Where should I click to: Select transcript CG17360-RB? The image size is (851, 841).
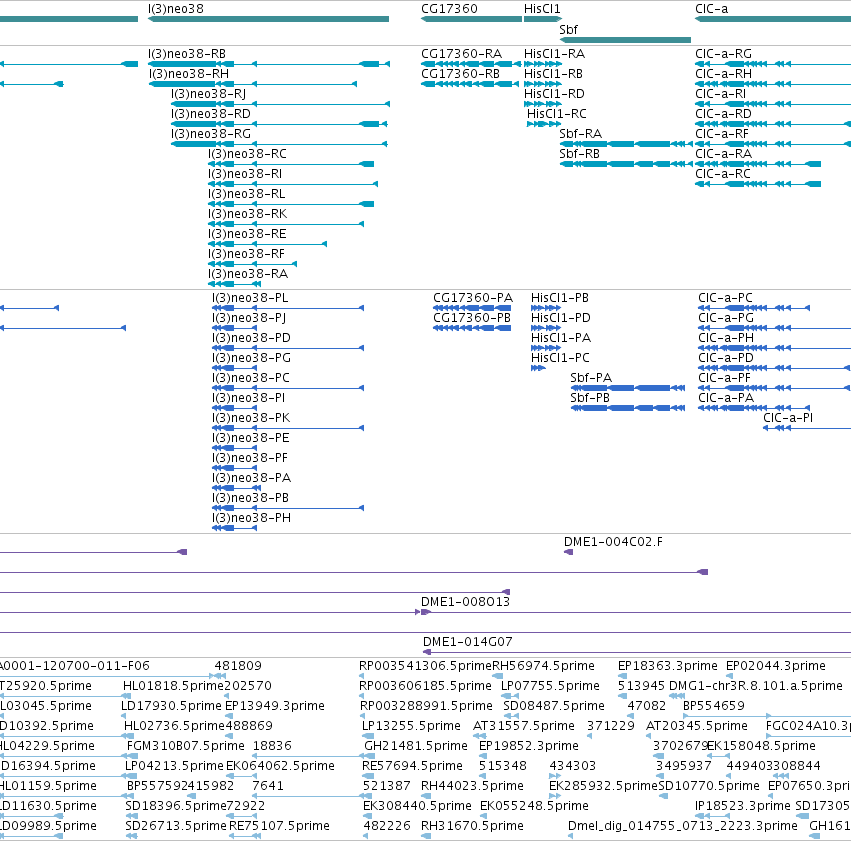[x=470, y=84]
